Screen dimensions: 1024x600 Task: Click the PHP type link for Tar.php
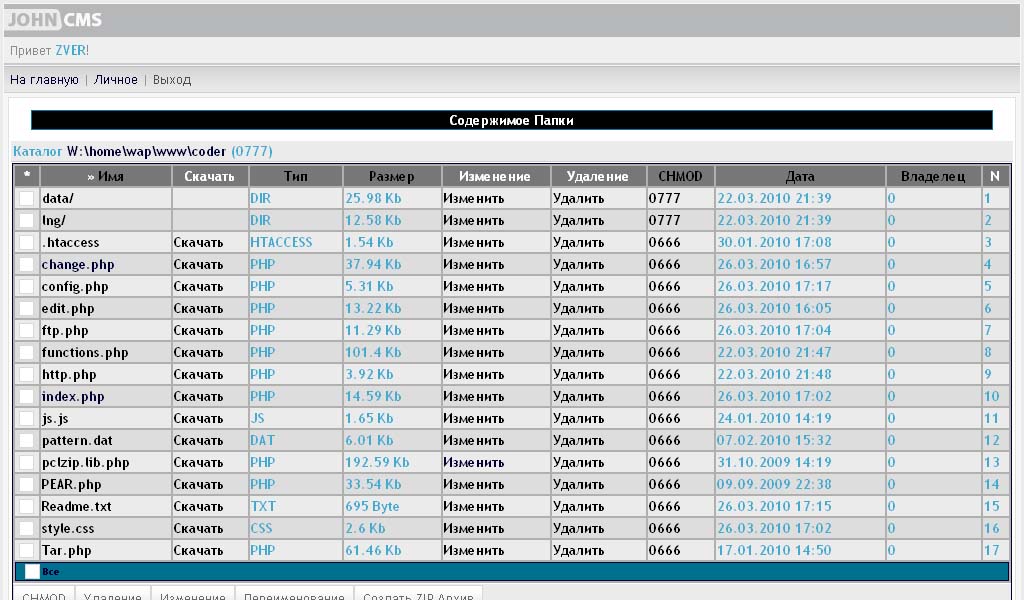point(262,550)
